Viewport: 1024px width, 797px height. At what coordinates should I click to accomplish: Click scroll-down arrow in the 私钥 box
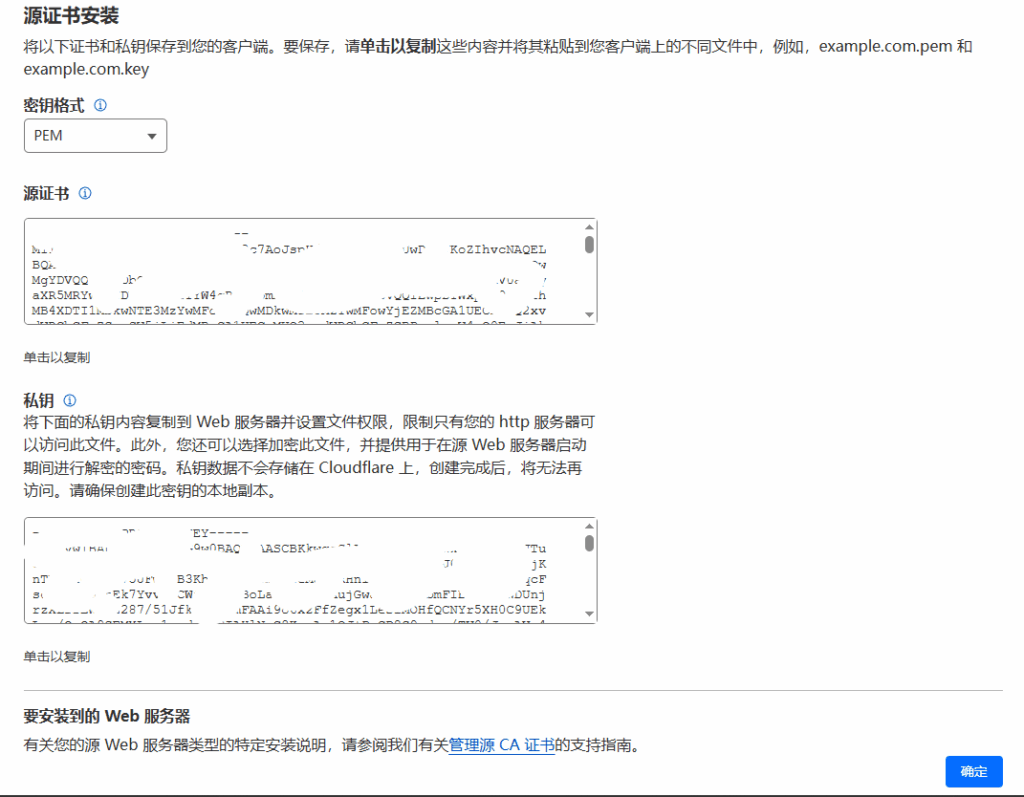(589, 613)
